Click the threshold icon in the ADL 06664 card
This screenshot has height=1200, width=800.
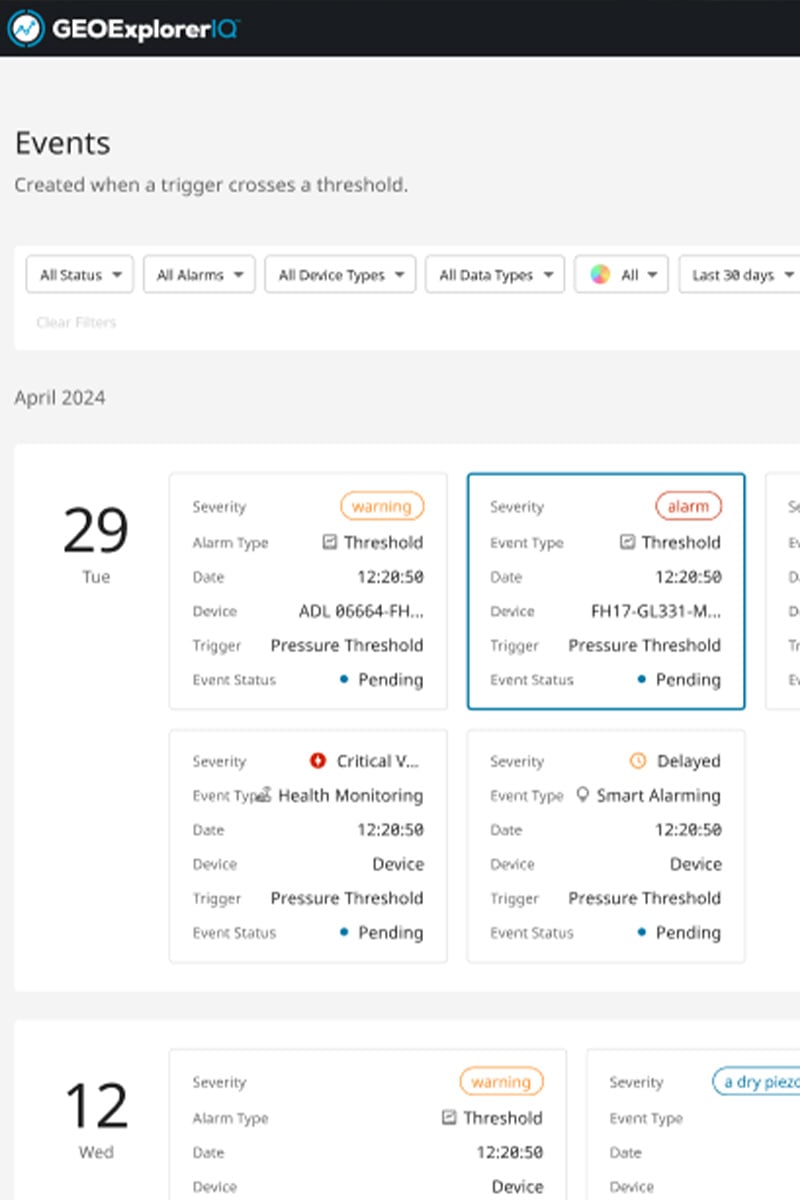[x=330, y=542]
